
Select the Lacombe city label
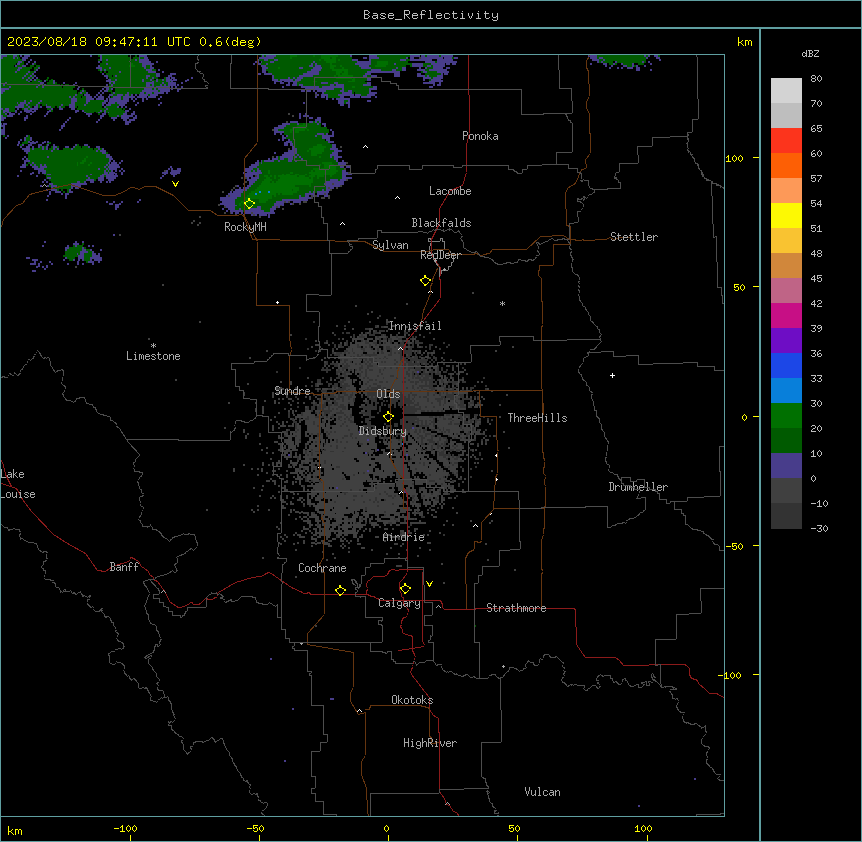pos(450,191)
